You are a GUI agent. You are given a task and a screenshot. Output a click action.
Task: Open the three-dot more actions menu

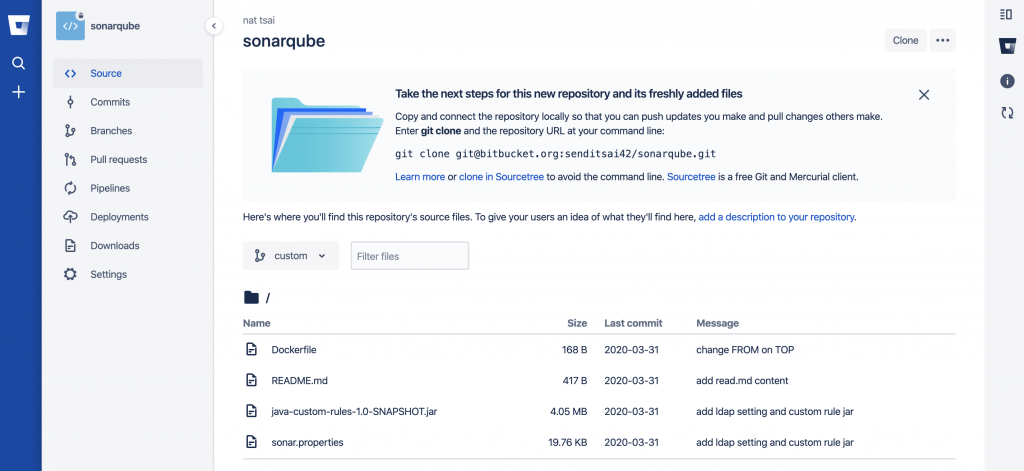pos(942,40)
